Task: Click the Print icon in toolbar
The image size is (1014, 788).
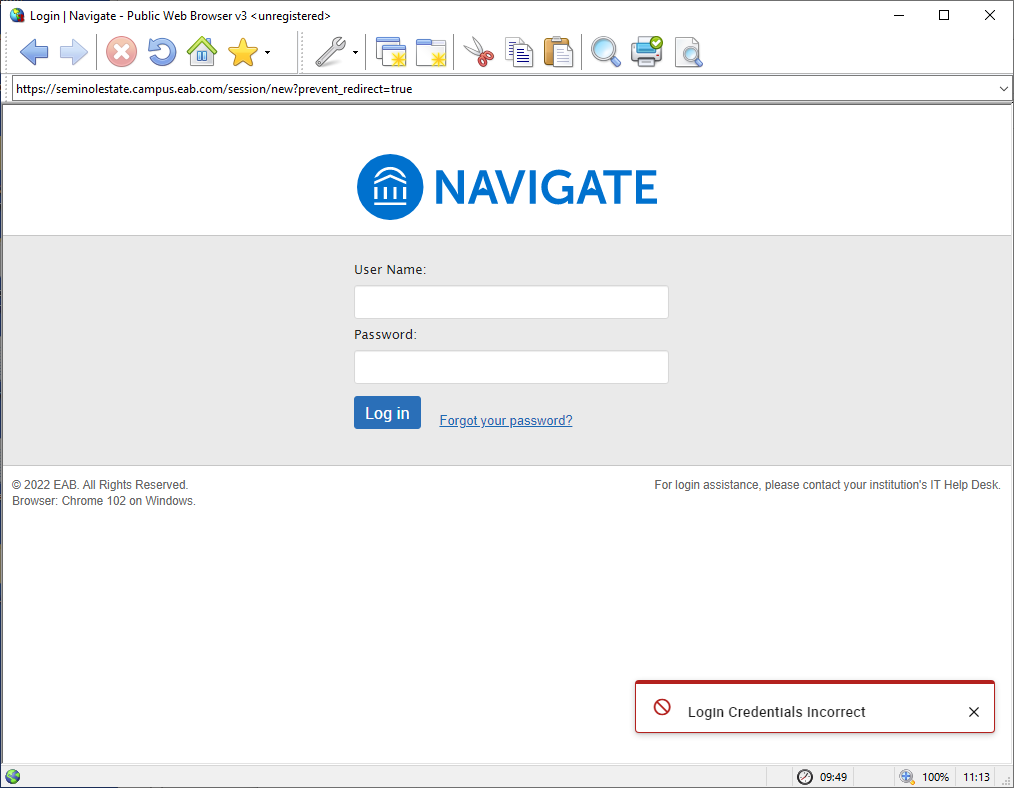Action: click(x=646, y=52)
